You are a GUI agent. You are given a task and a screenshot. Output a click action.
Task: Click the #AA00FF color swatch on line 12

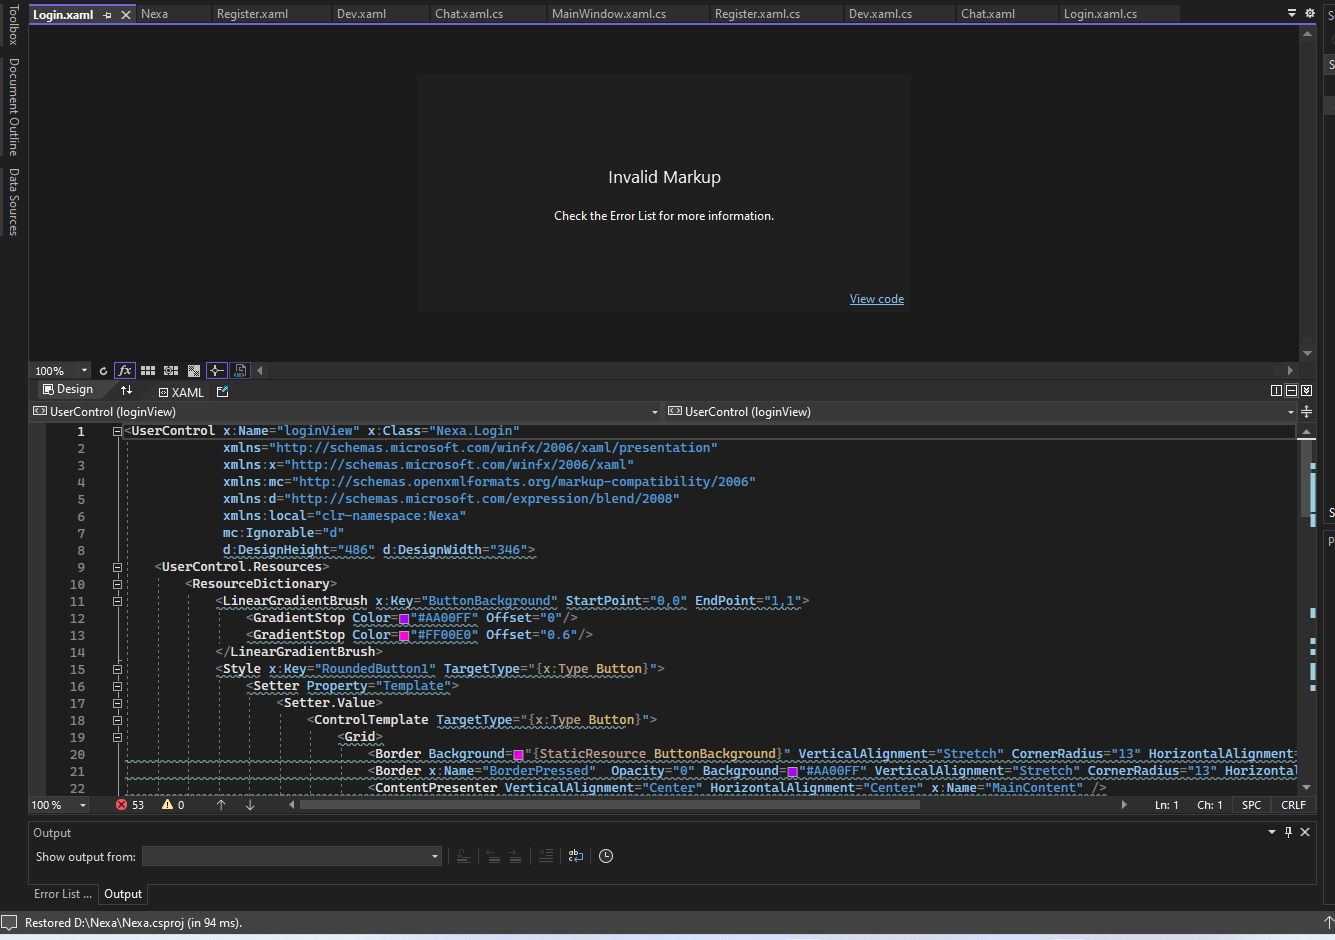click(x=404, y=619)
